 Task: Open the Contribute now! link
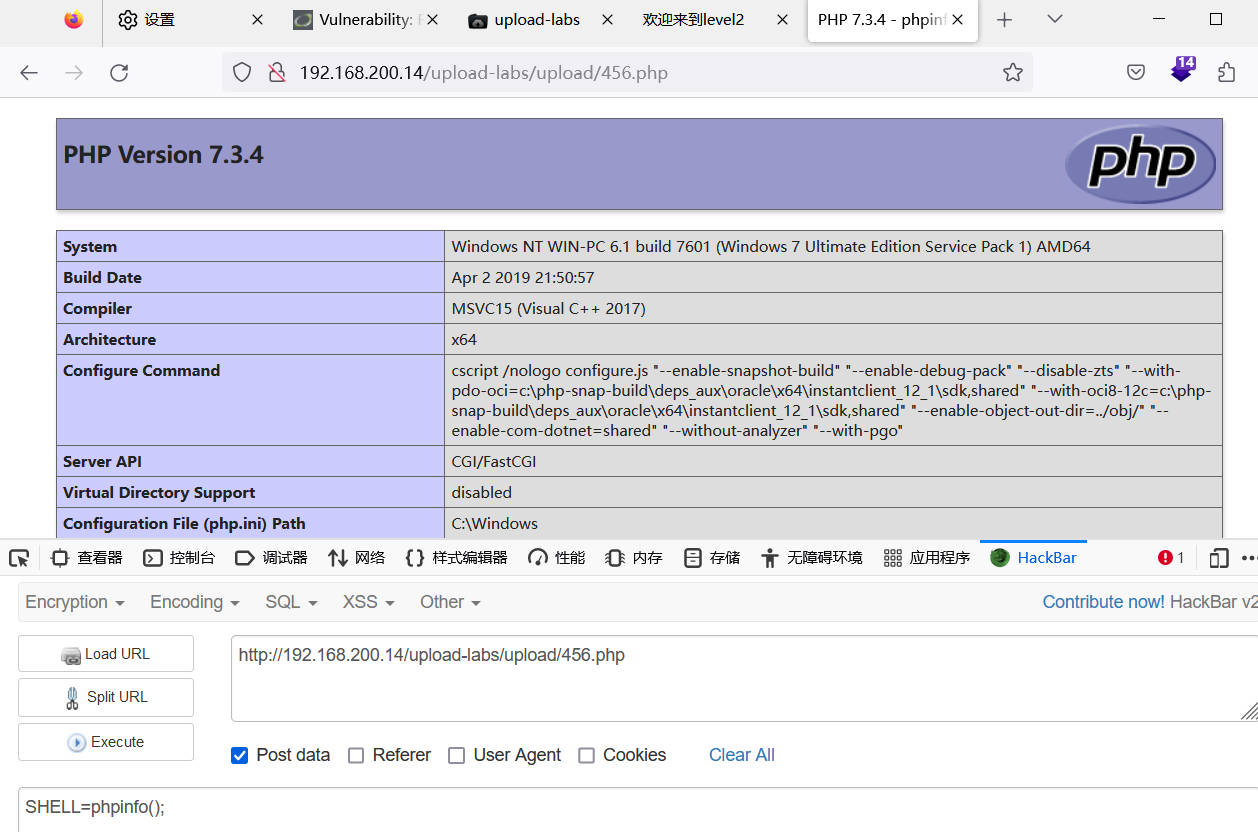tap(1103, 602)
